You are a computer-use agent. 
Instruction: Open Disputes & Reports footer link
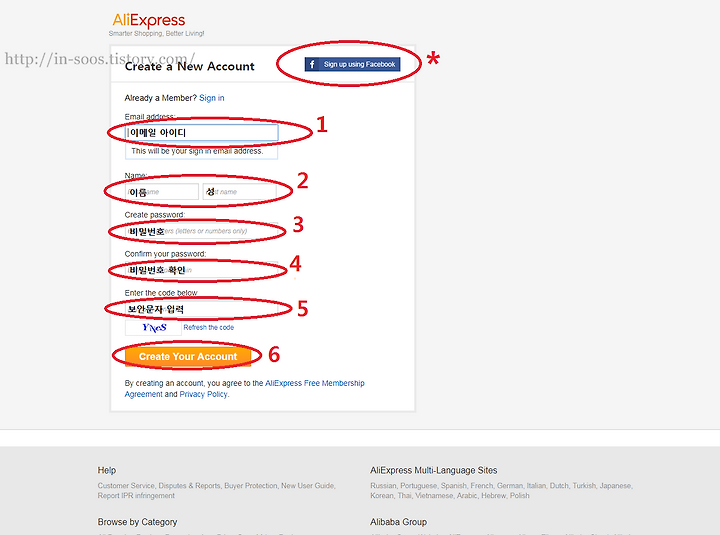tap(189, 486)
